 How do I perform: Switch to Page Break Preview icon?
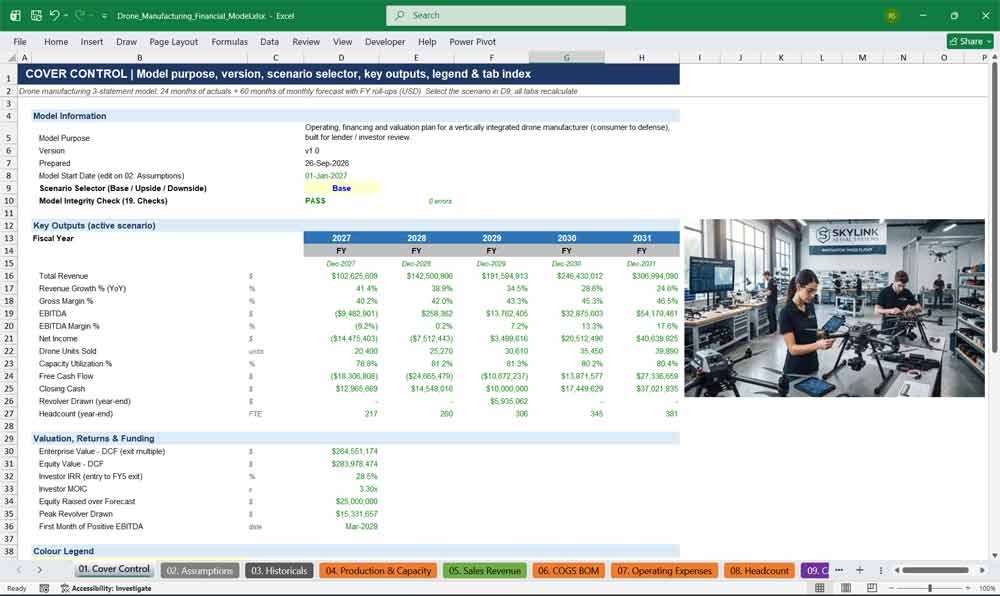(872, 588)
